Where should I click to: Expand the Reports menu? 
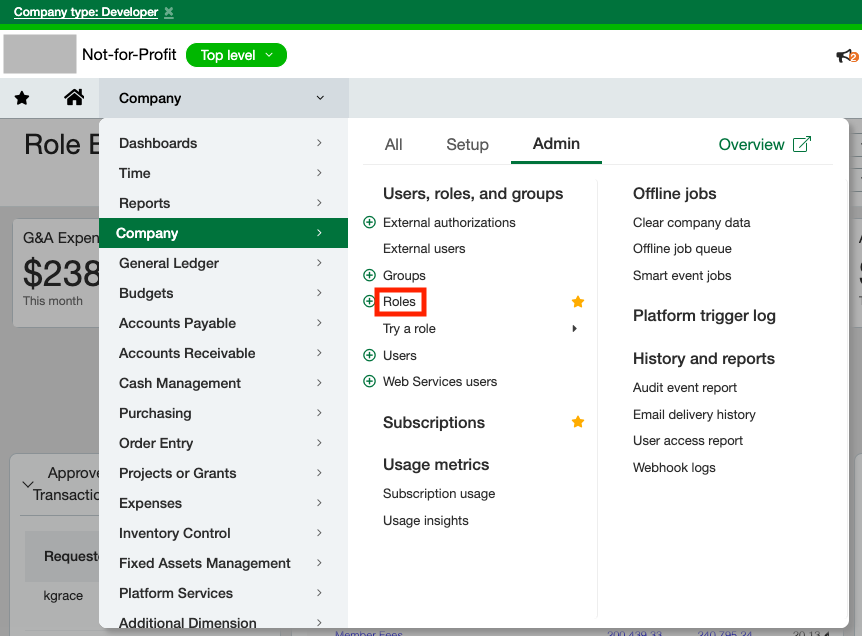pyautogui.click(x=223, y=203)
